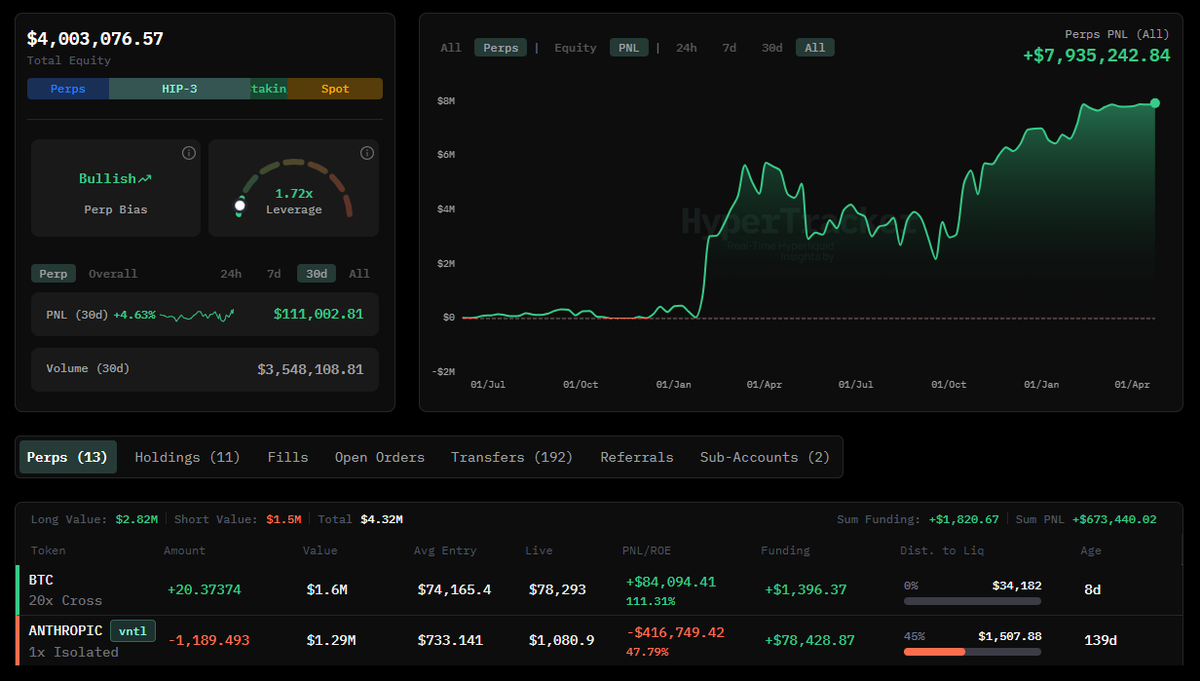
Task: Sort positions by Value column
Action: [320, 550]
